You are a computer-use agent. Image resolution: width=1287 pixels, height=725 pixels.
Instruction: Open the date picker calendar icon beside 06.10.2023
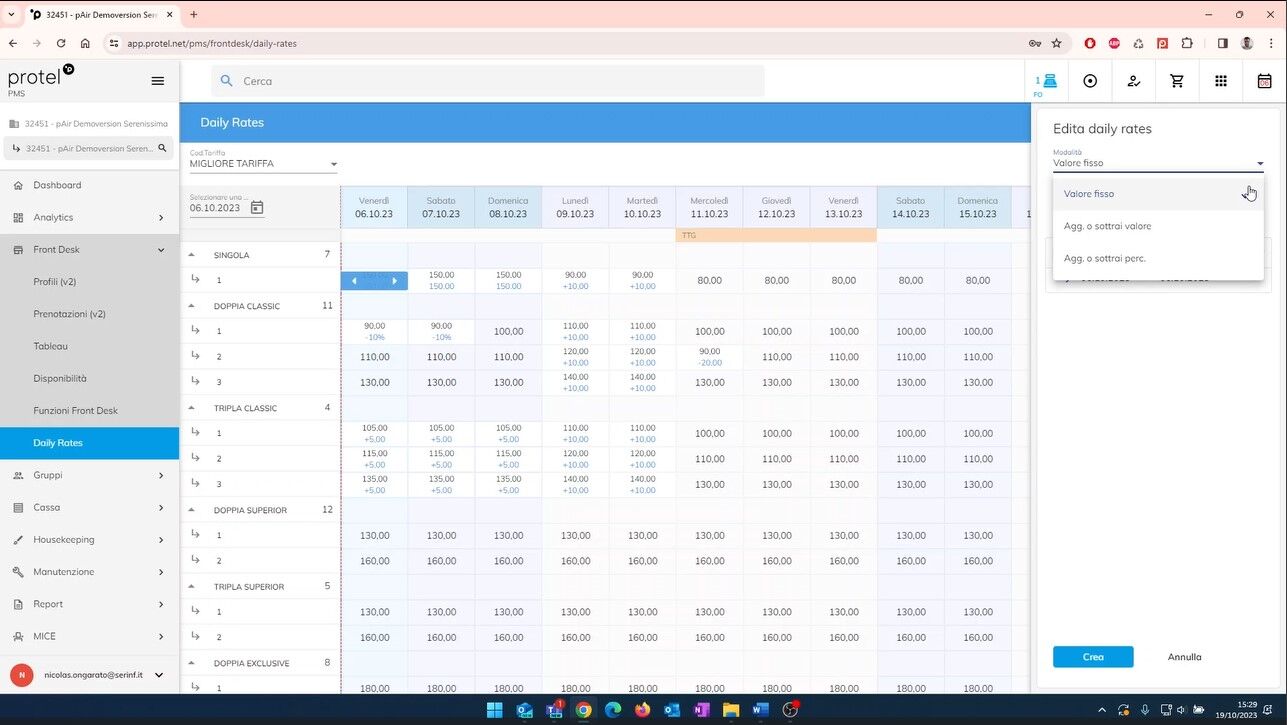click(x=257, y=208)
